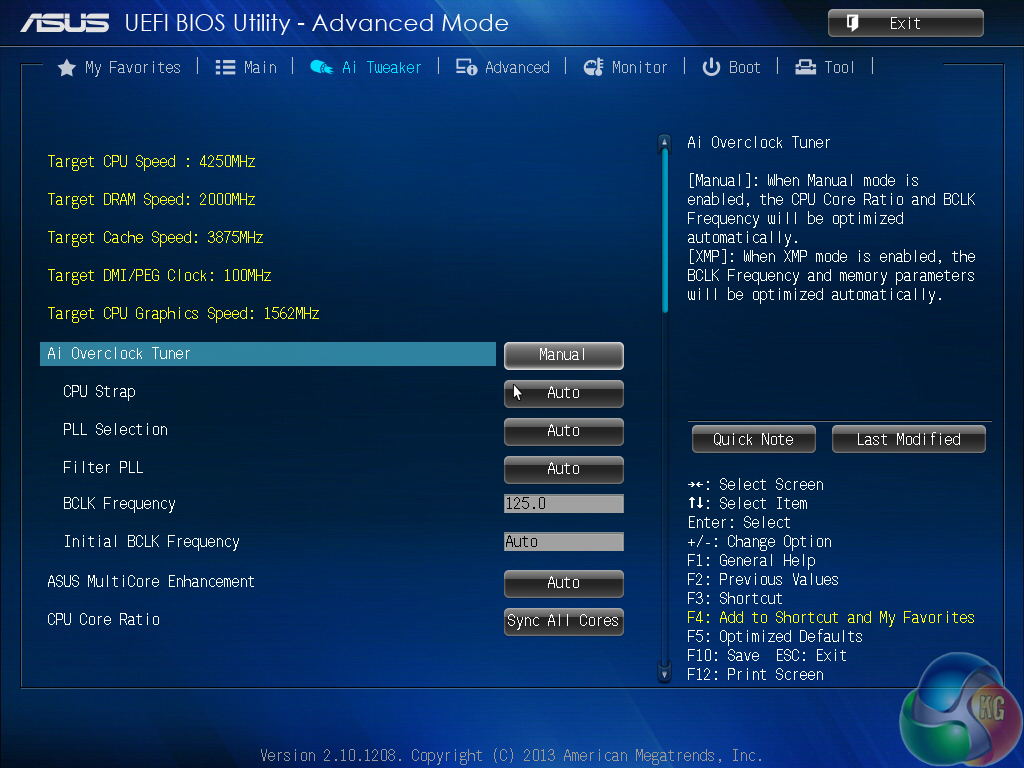Go to the Advanced tab
Image resolution: width=1024 pixels, height=768 pixels.
pos(517,67)
